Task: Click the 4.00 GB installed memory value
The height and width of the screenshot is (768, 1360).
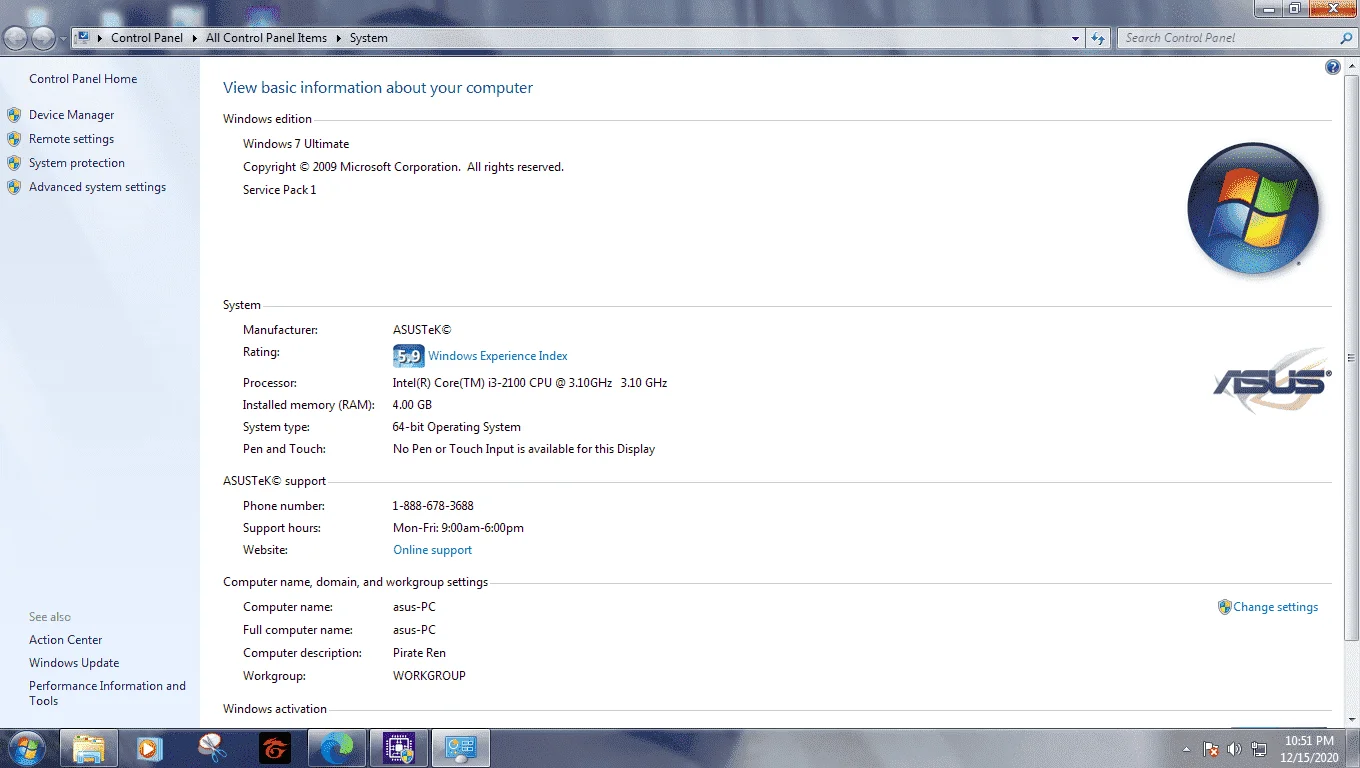Action: point(412,405)
